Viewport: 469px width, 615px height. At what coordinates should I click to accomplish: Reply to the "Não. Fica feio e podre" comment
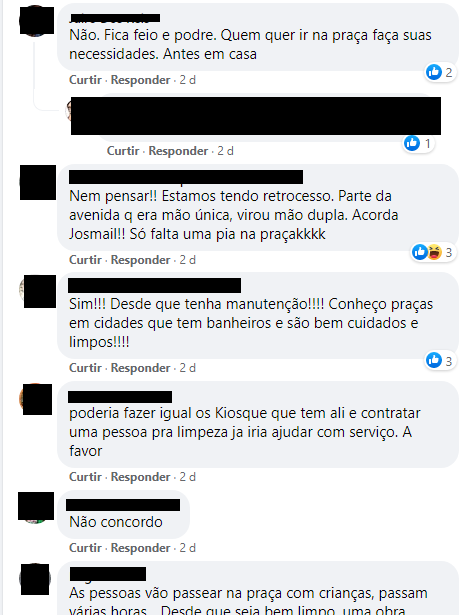[x=140, y=80]
